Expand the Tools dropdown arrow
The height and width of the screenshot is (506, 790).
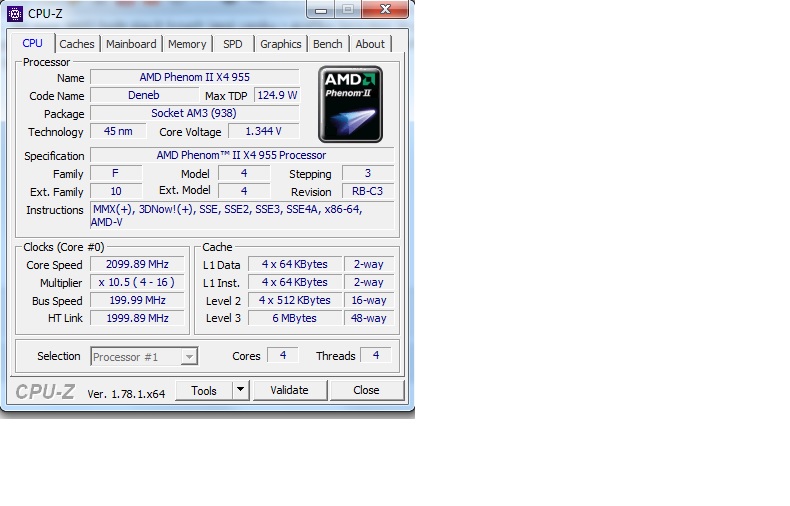pyautogui.click(x=241, y=390)
